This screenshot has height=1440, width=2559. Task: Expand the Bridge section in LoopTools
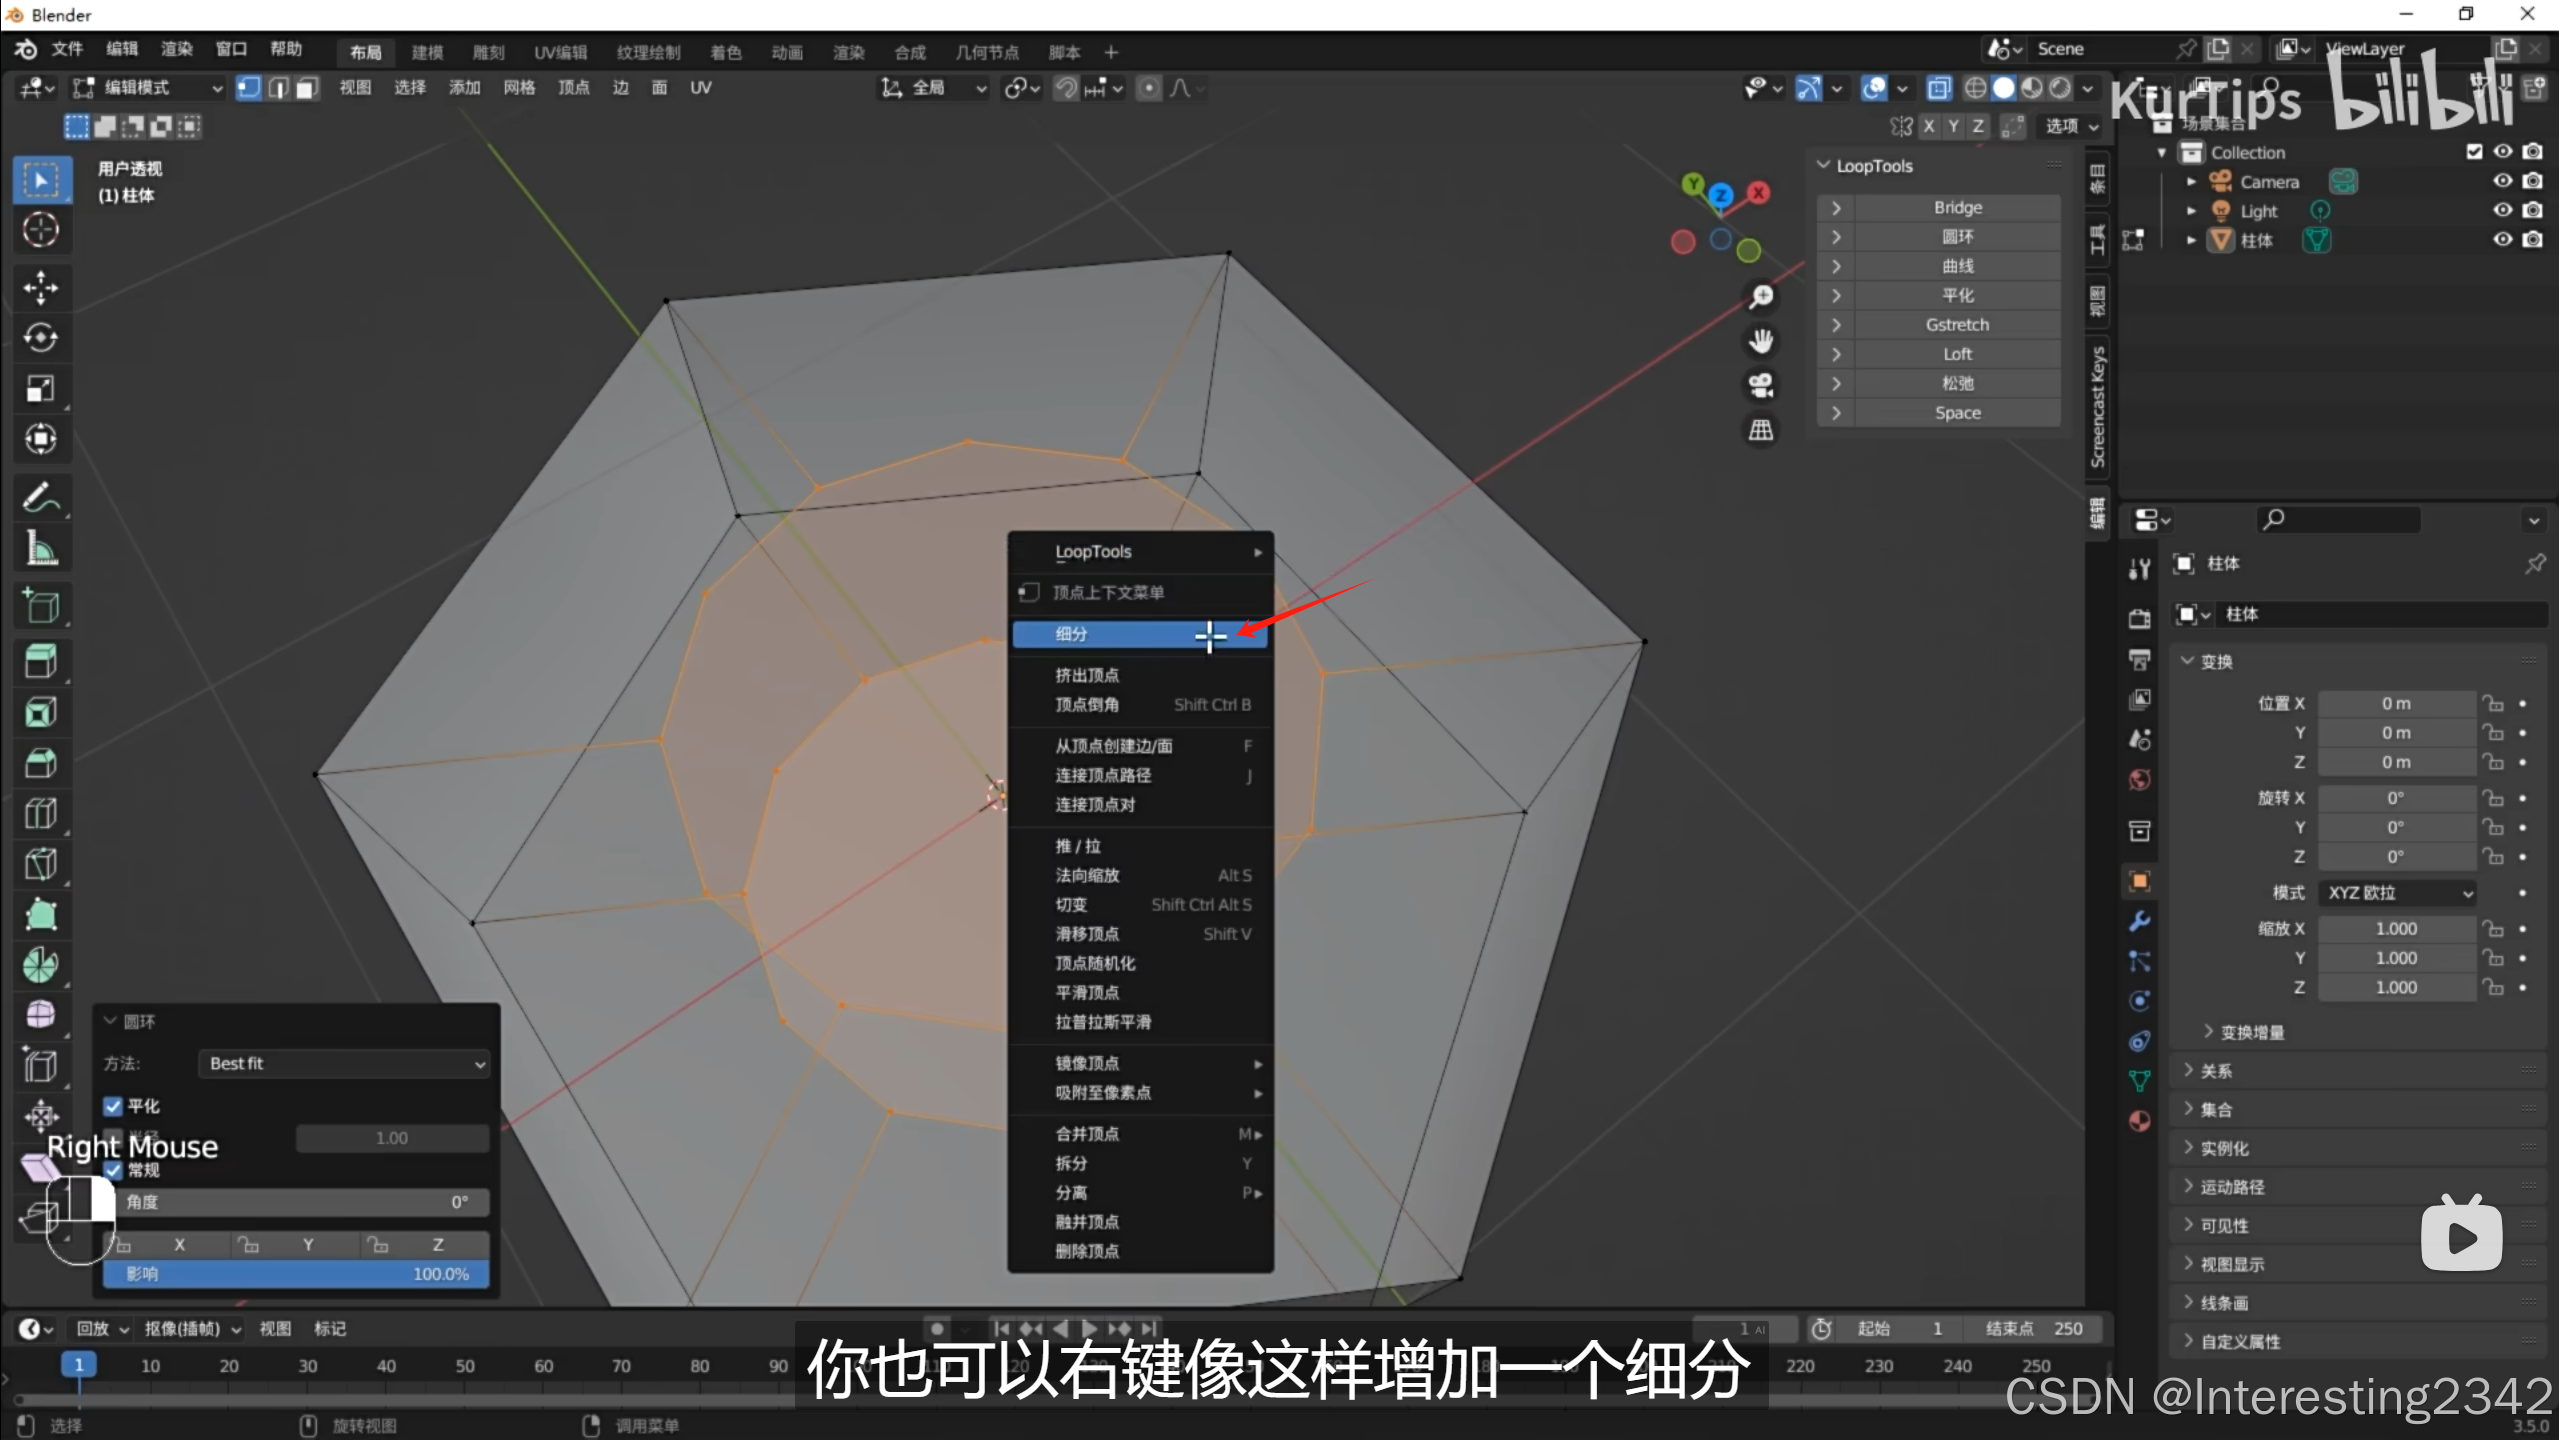click(1836, 208)
